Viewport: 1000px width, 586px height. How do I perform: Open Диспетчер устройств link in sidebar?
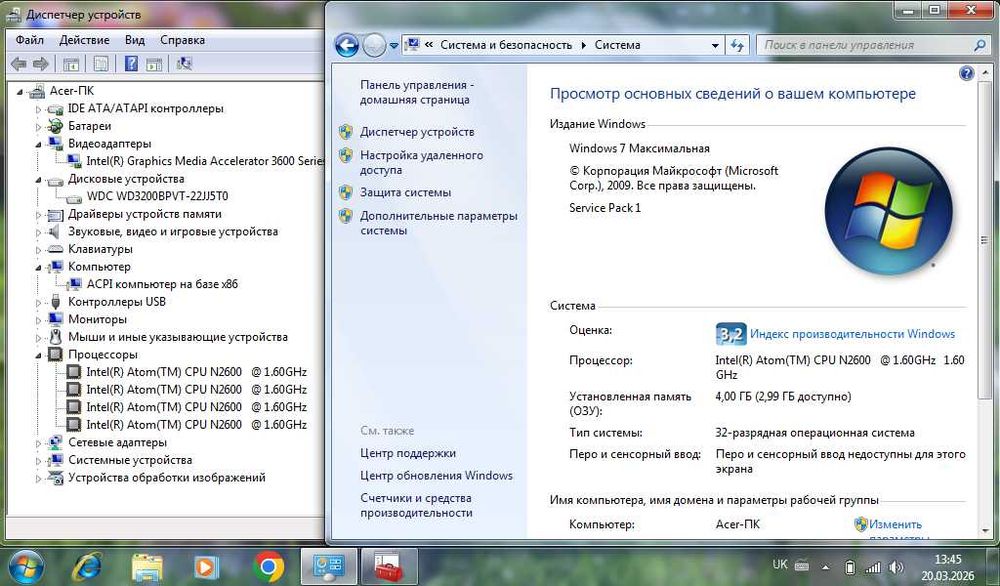click(x=417, y=132)
